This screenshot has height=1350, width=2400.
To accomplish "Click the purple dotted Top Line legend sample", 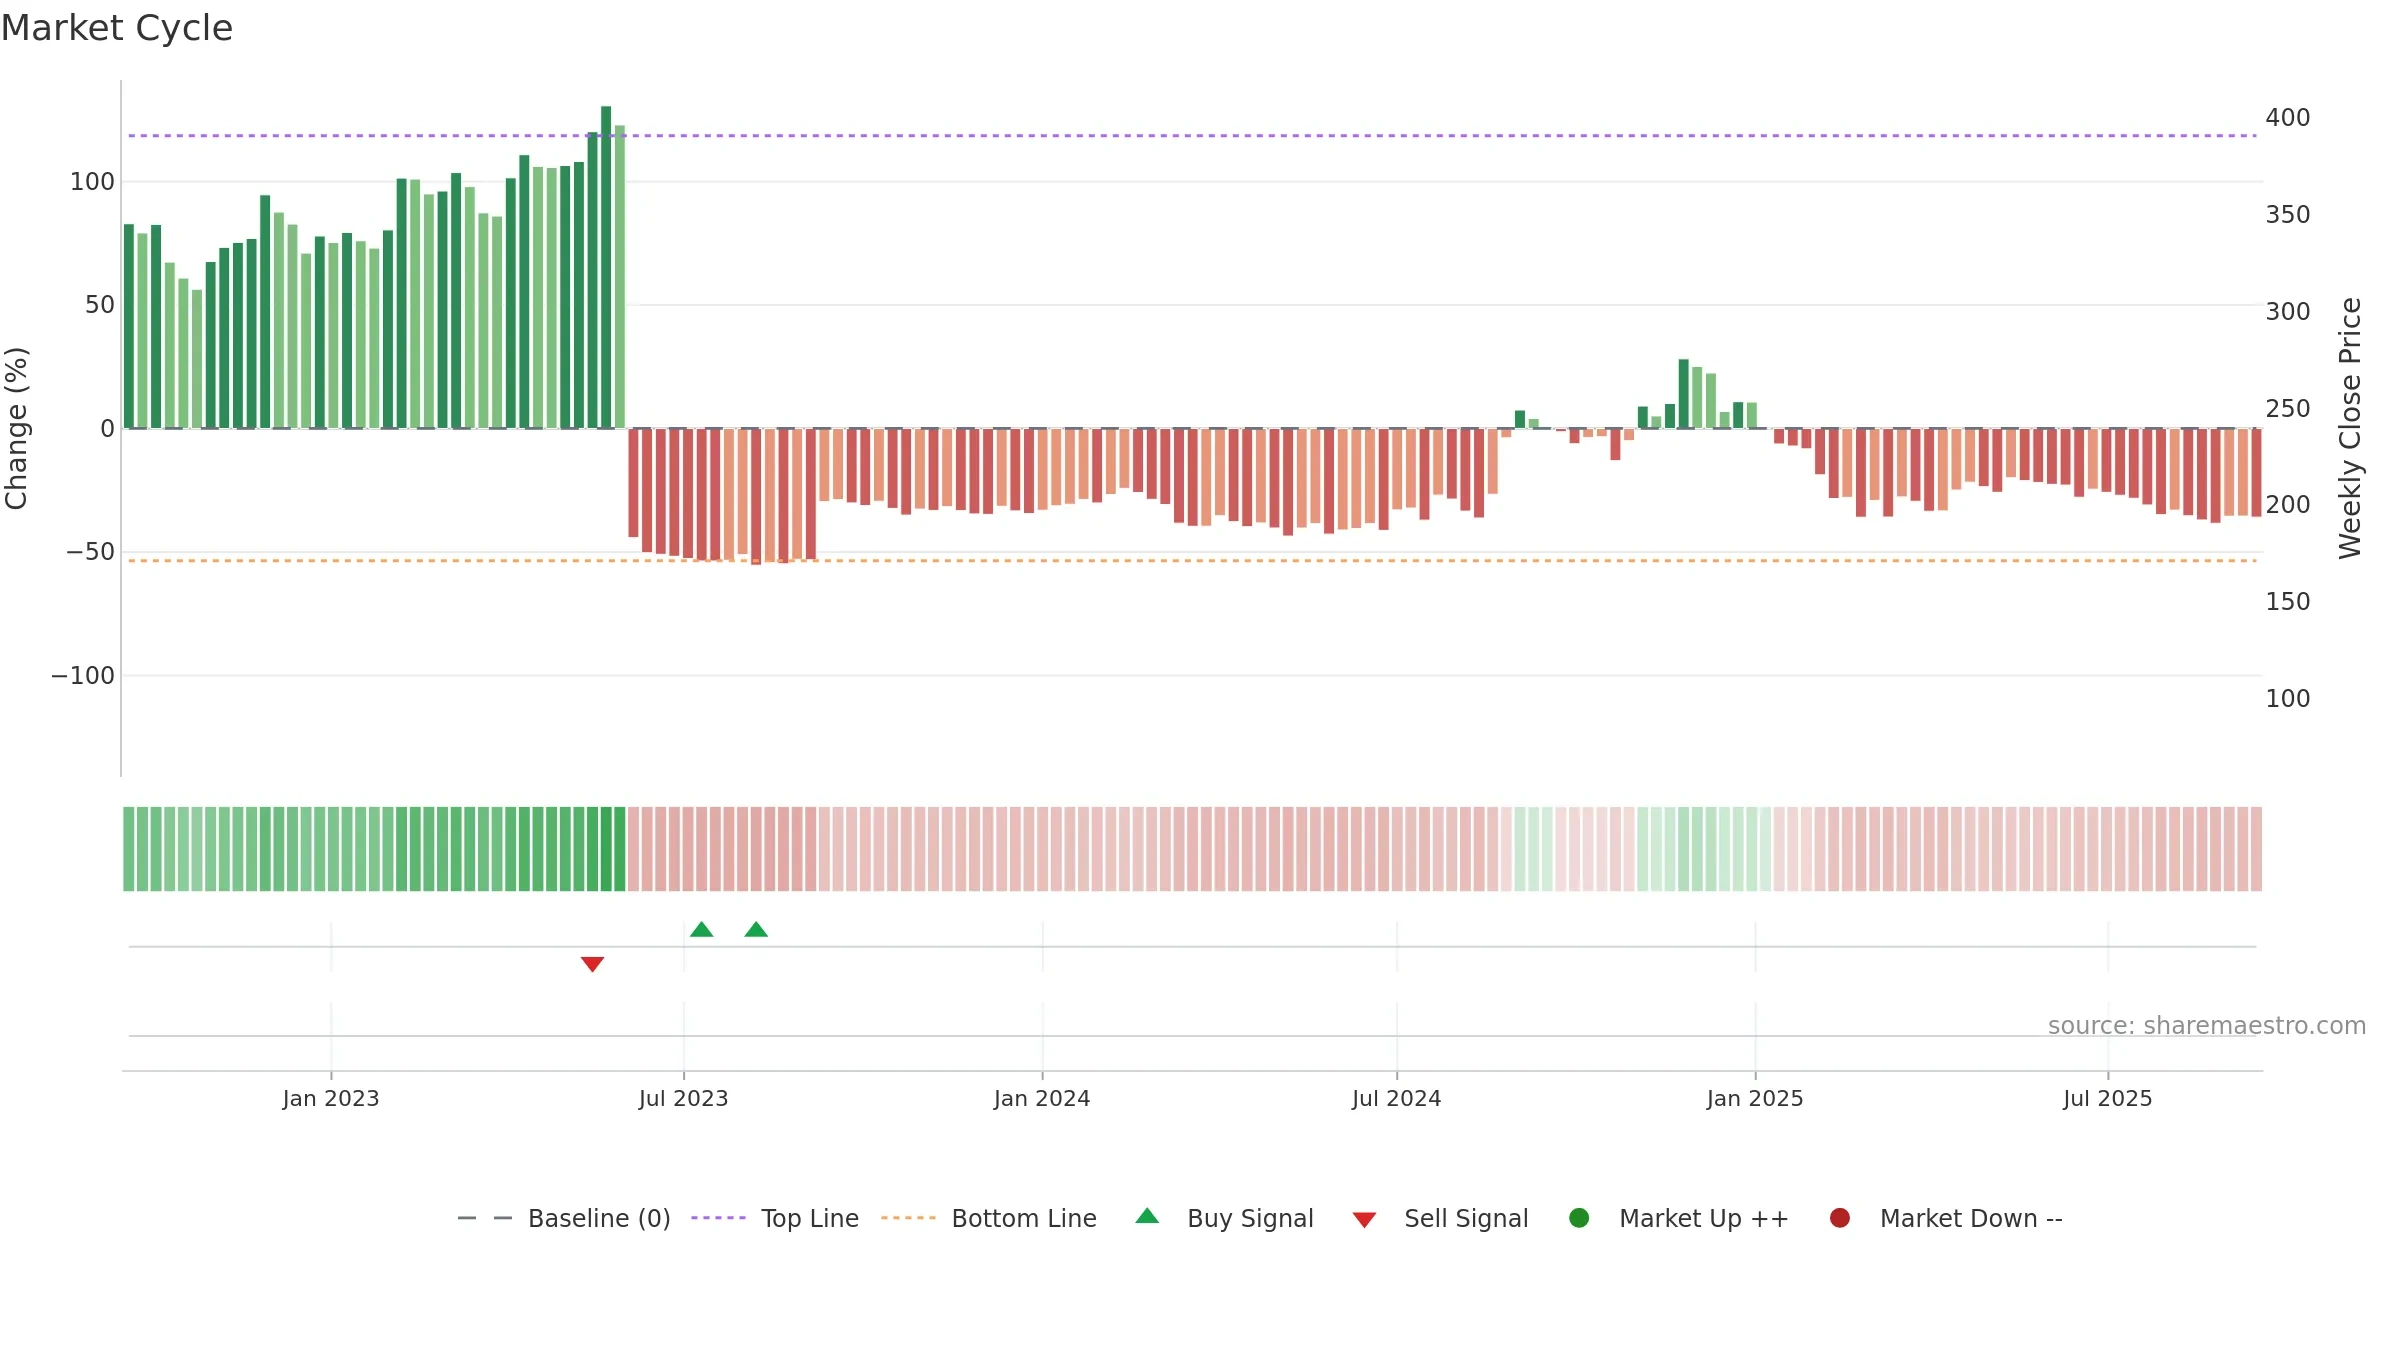I will pyautogui.click(x=718, y=1218).
